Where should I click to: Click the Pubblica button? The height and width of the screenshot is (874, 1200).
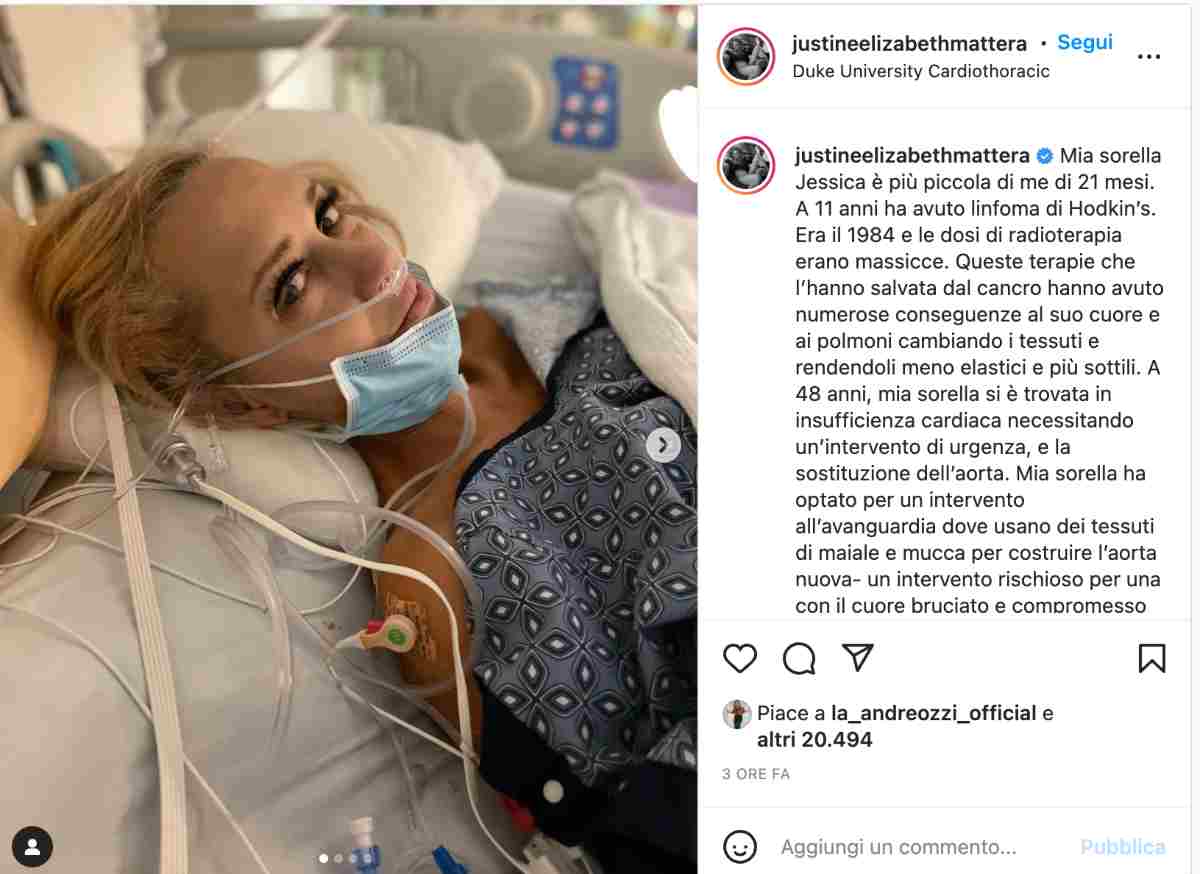click(x=1123, y=847)
